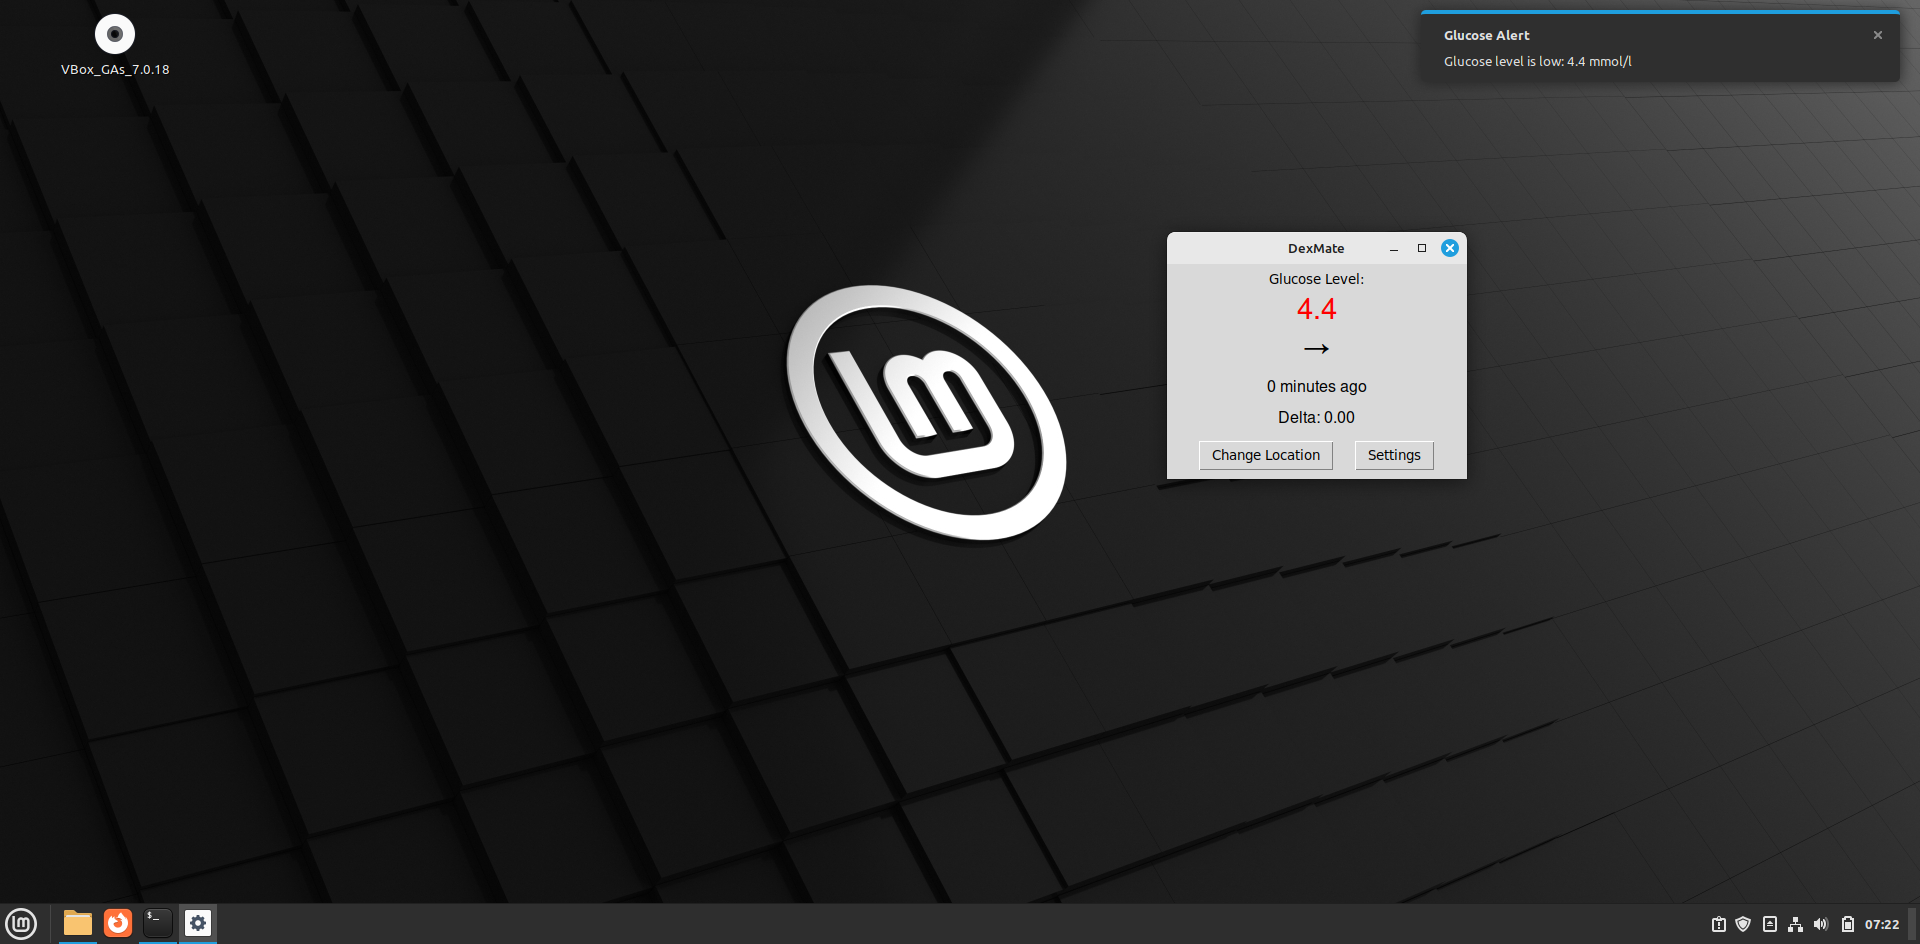Click the glucose trend arrow in DexMate
The image size is (1920, 944).
(1316, 349)
